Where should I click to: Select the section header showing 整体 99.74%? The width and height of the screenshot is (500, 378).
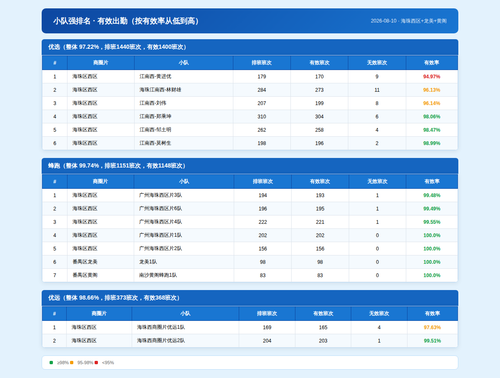pos(250,166)
